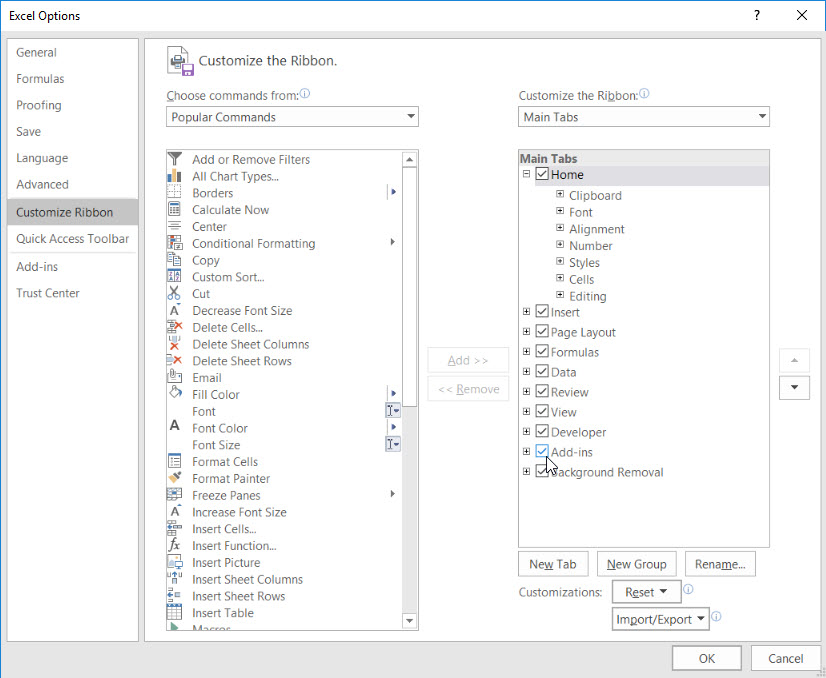This screenshot has width=826, height=678.
Task: Open the Customize the Ribbon dropdown
Action: (x=644, y=116)
